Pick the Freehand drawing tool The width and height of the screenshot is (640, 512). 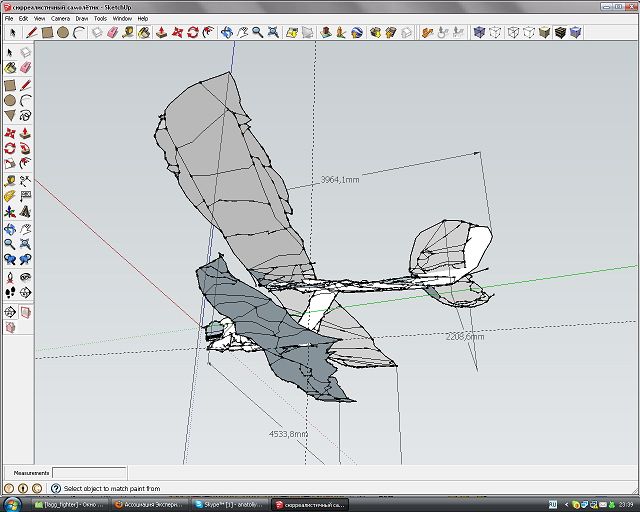(25, 116)
